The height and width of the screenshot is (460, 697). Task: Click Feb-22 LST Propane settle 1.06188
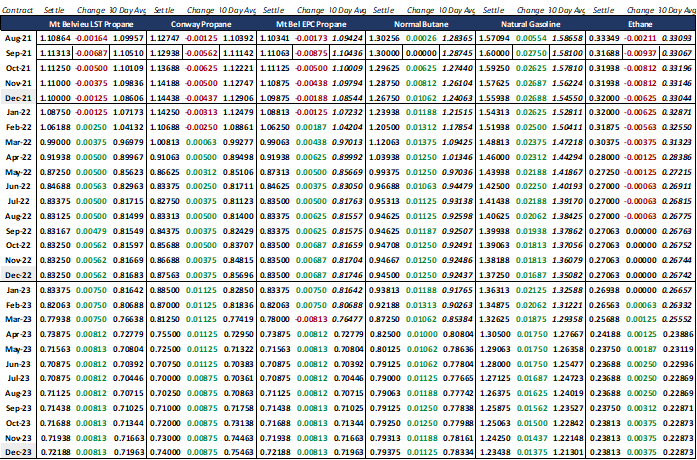point(55,127)
